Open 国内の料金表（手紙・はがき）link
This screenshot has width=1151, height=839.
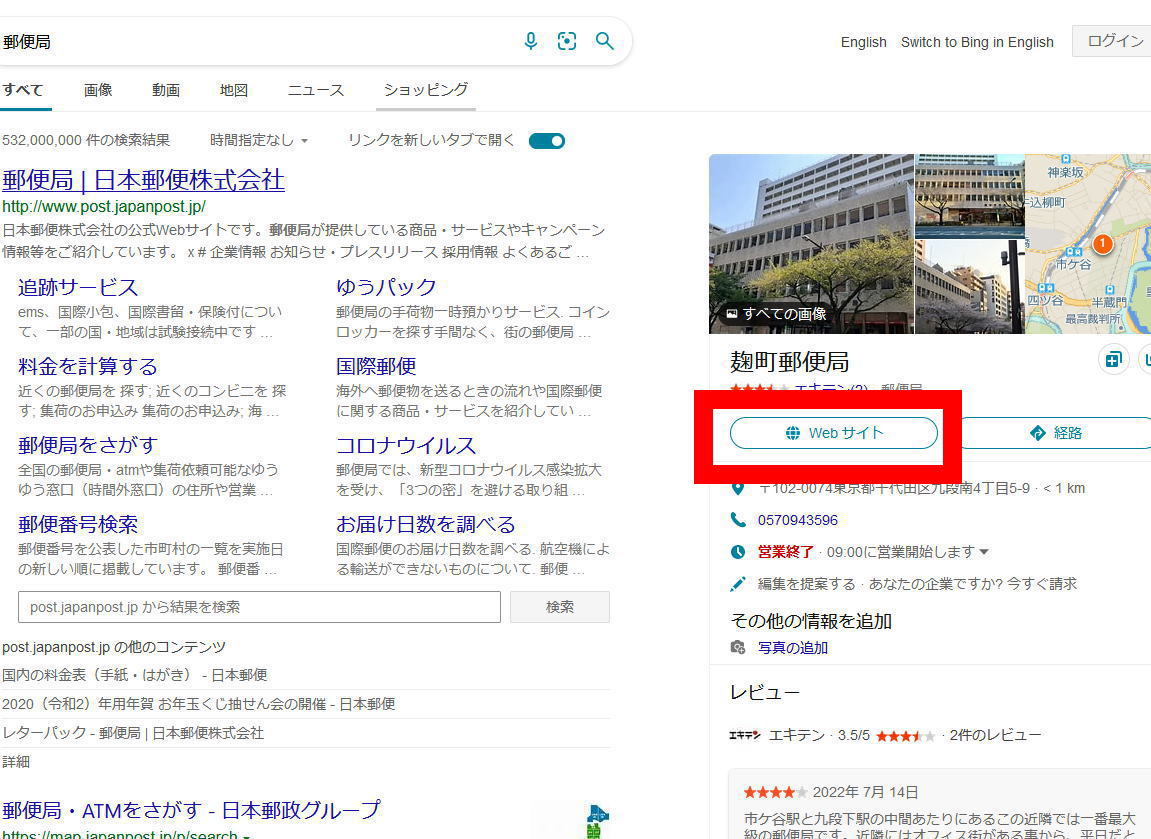[x=135, y=675]
